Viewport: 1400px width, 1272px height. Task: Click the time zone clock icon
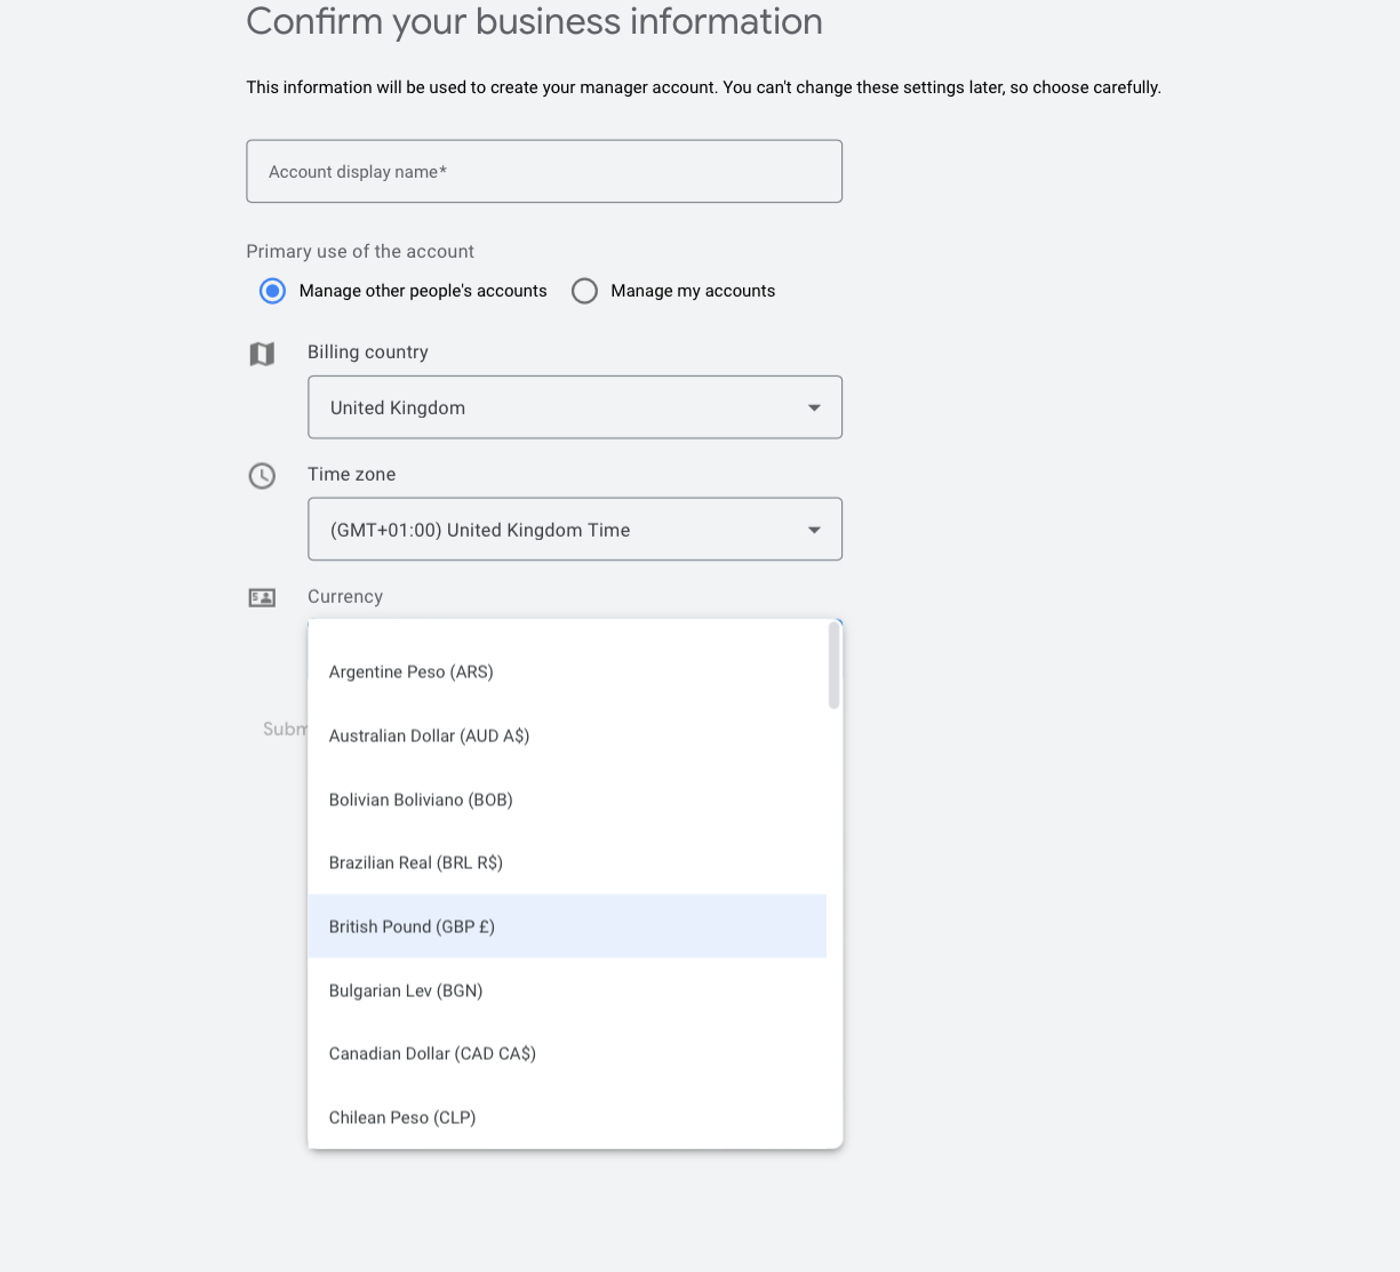coord(262,476)
